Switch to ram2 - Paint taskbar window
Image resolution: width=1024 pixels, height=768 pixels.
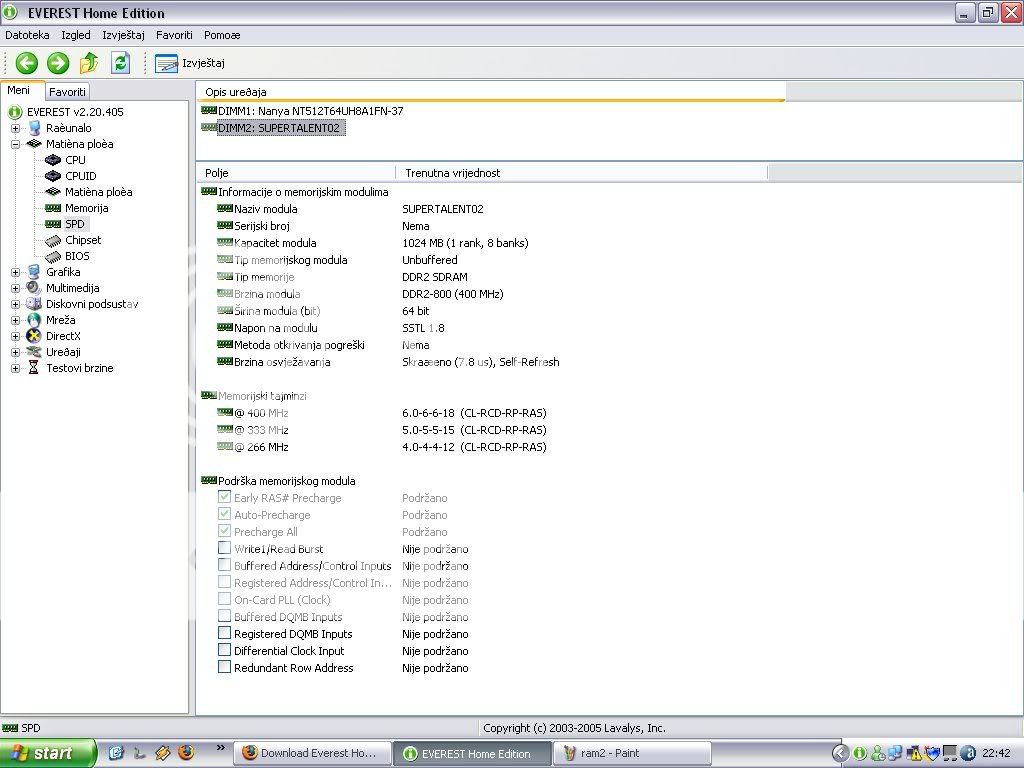point(631,754)
